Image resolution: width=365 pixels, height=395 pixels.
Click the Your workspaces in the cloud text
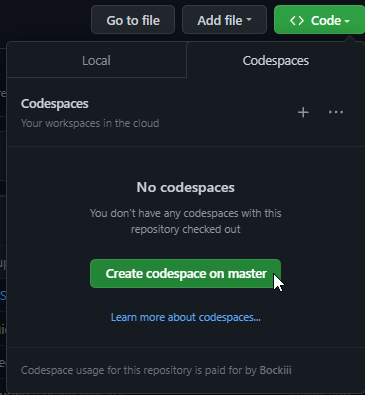90,123
